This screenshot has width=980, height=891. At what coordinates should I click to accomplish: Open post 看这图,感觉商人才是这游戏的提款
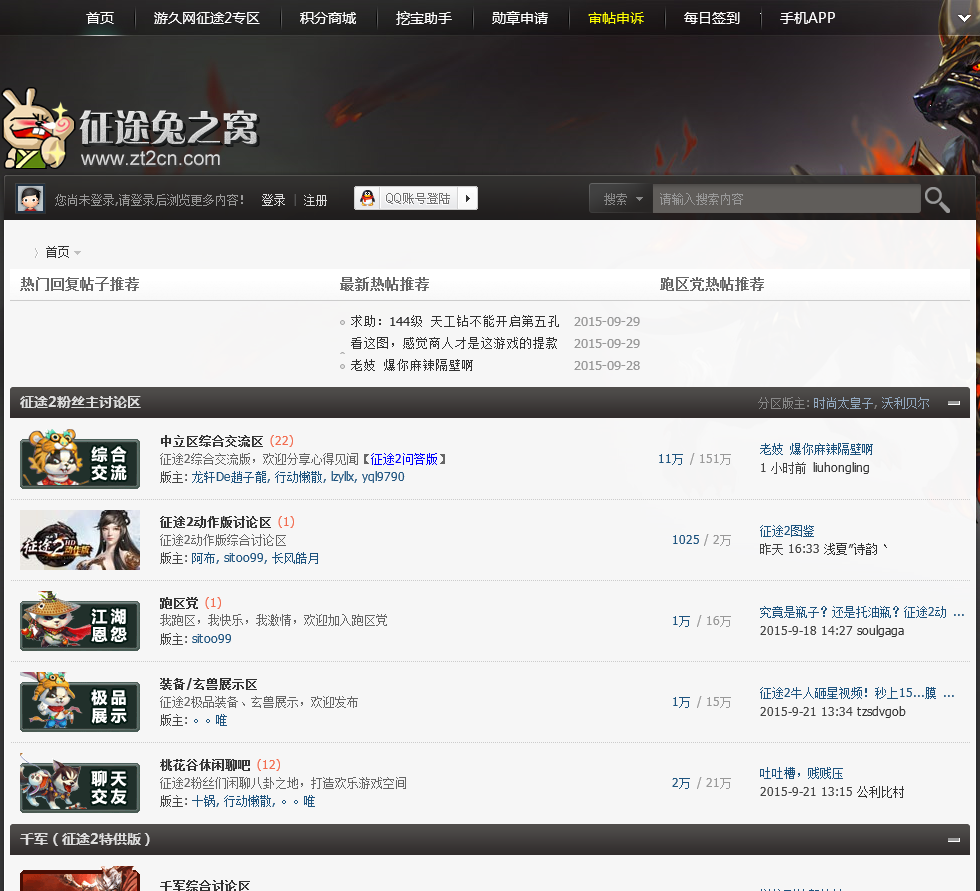454,343
